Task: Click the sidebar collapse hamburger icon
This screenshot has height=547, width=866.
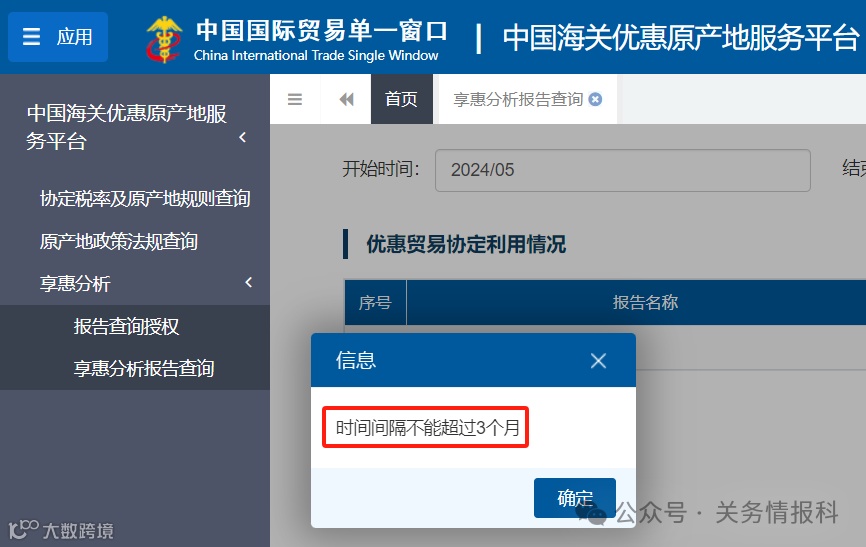Action: 295,99
